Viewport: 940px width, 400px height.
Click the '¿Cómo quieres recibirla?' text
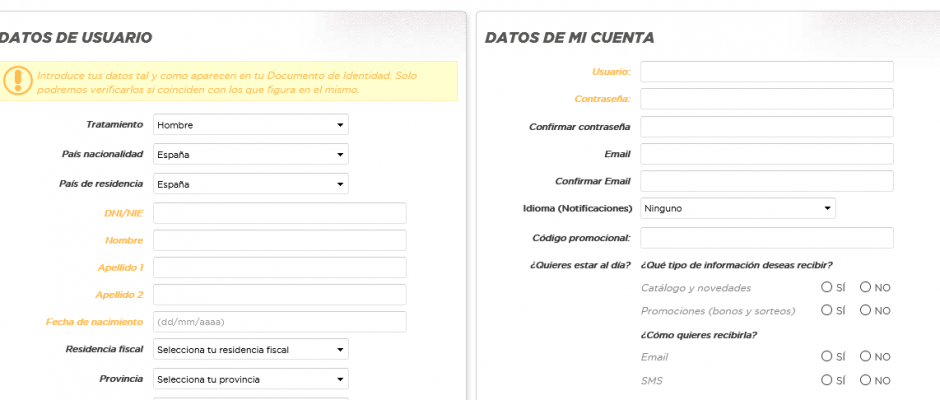tap(699, 335)
